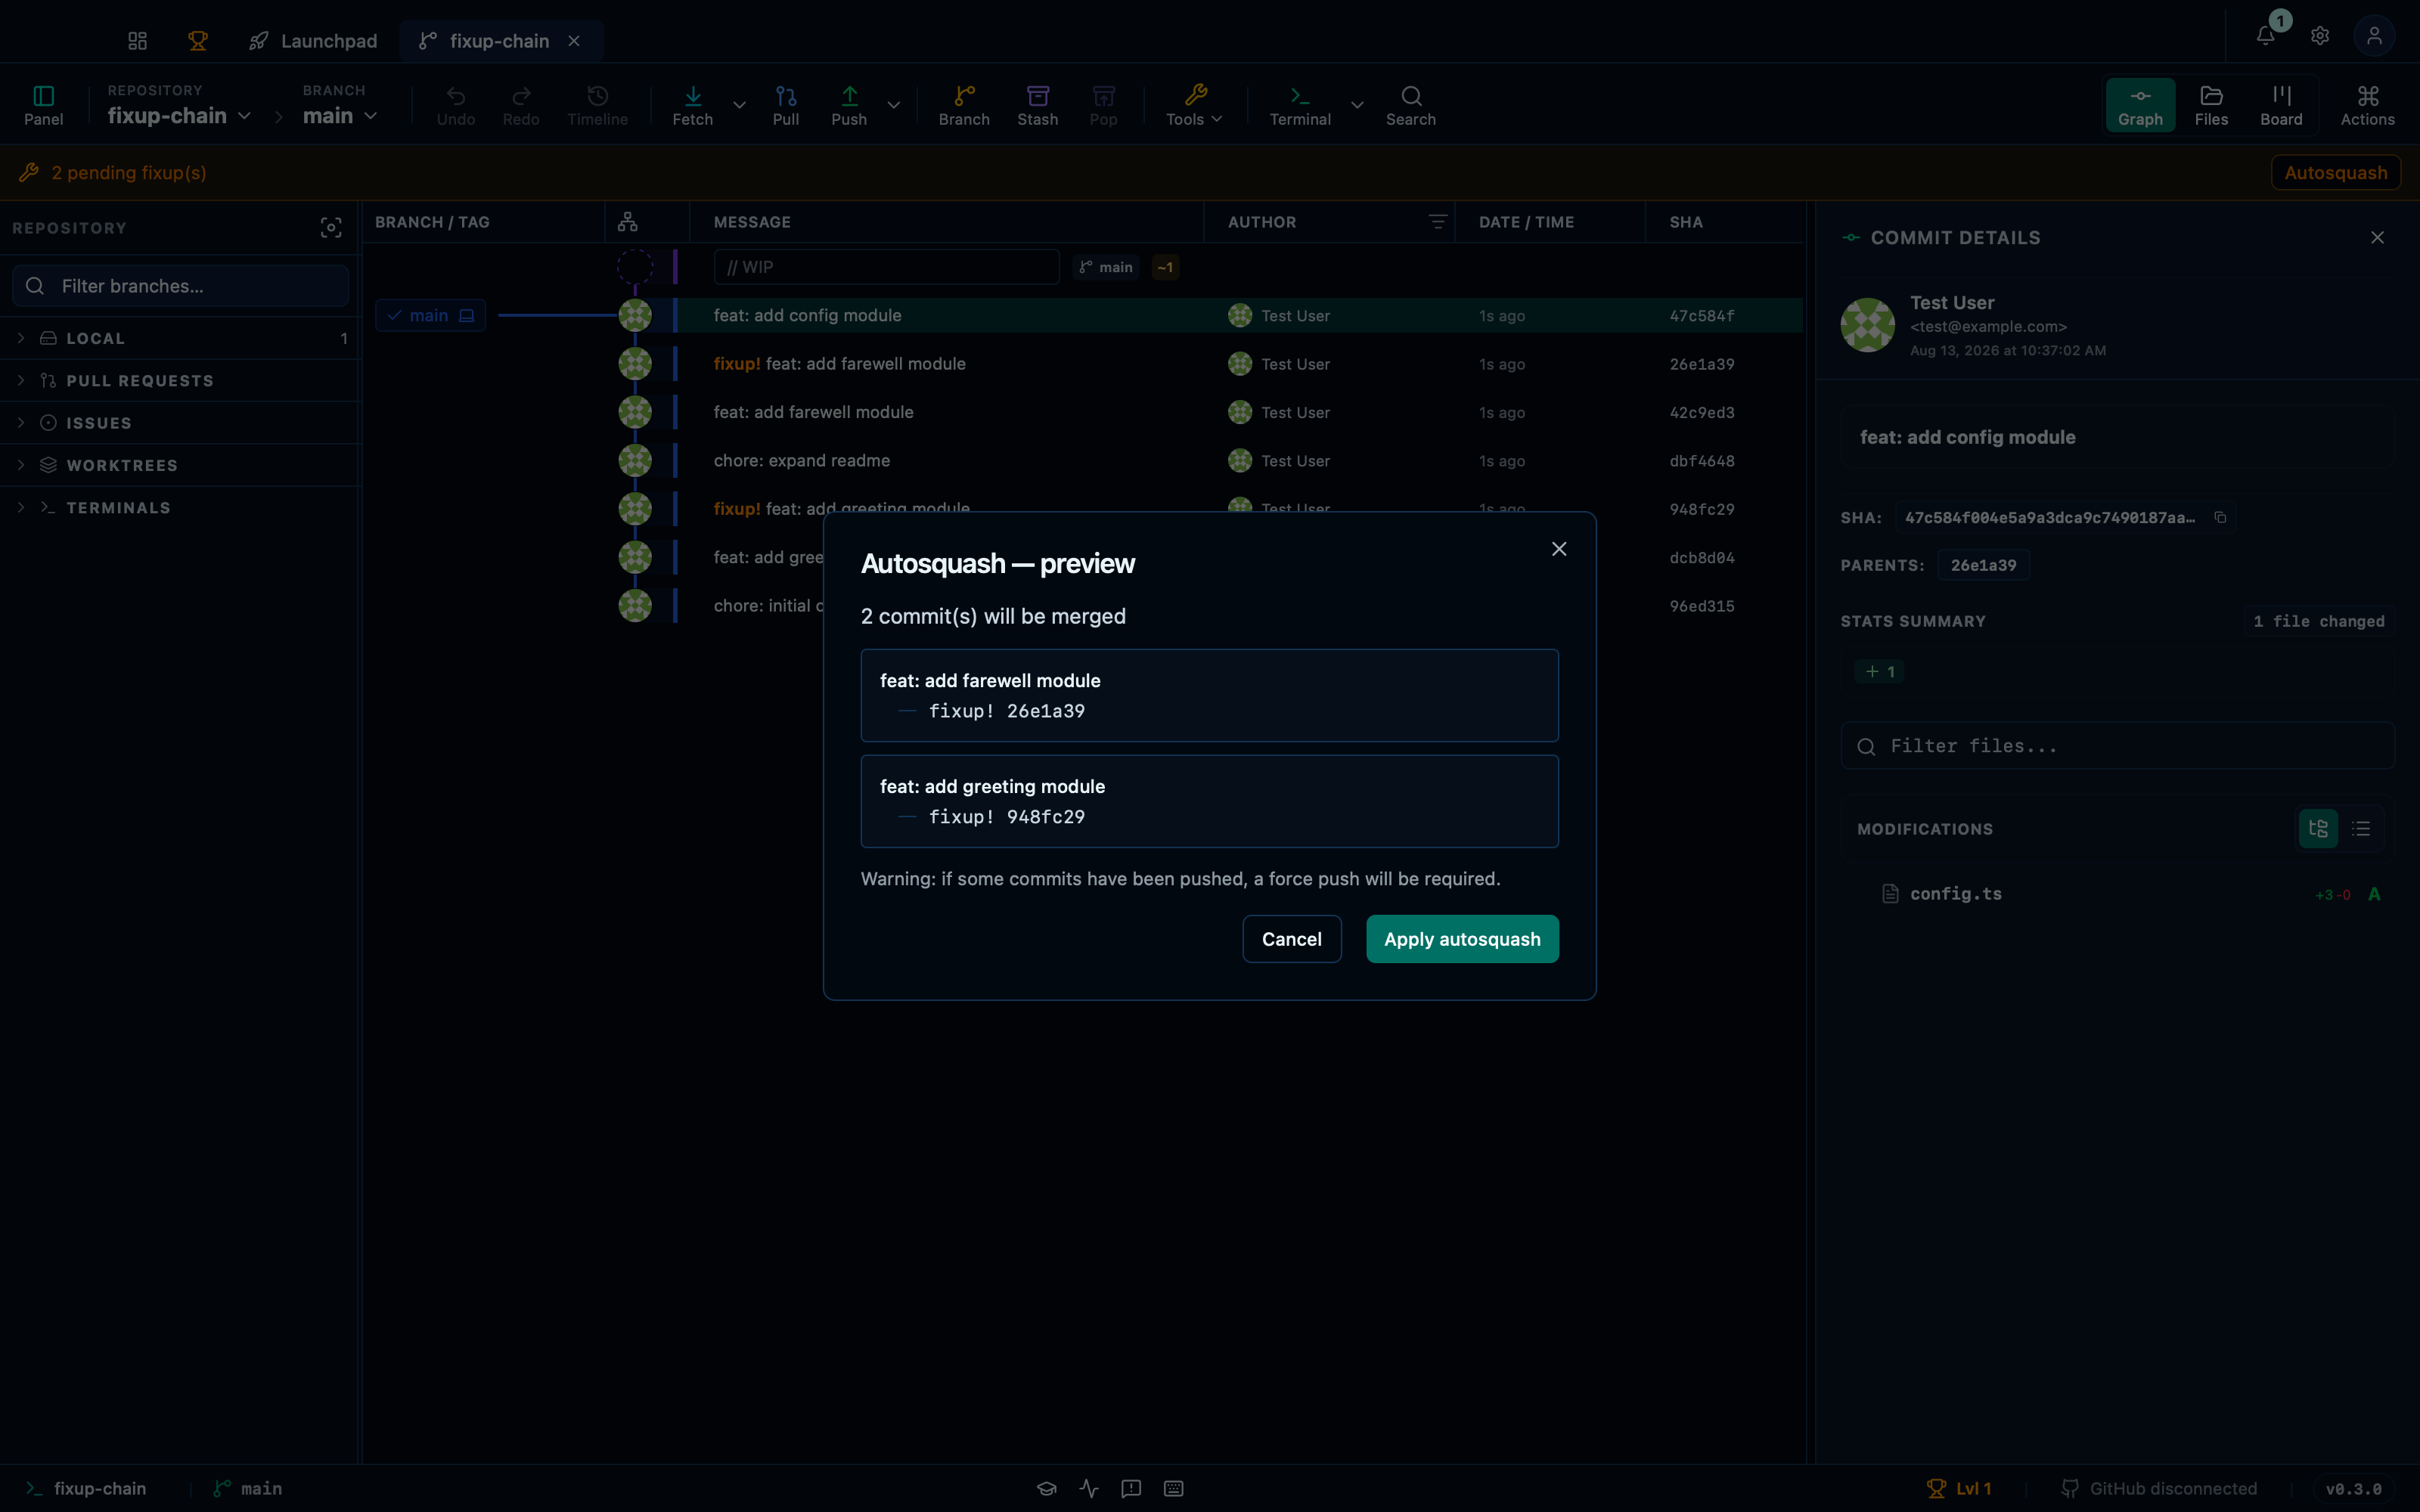Click the activity pulse icon in status bar
This screenshot has width=2420, height=1512.
point(1089,1488)
